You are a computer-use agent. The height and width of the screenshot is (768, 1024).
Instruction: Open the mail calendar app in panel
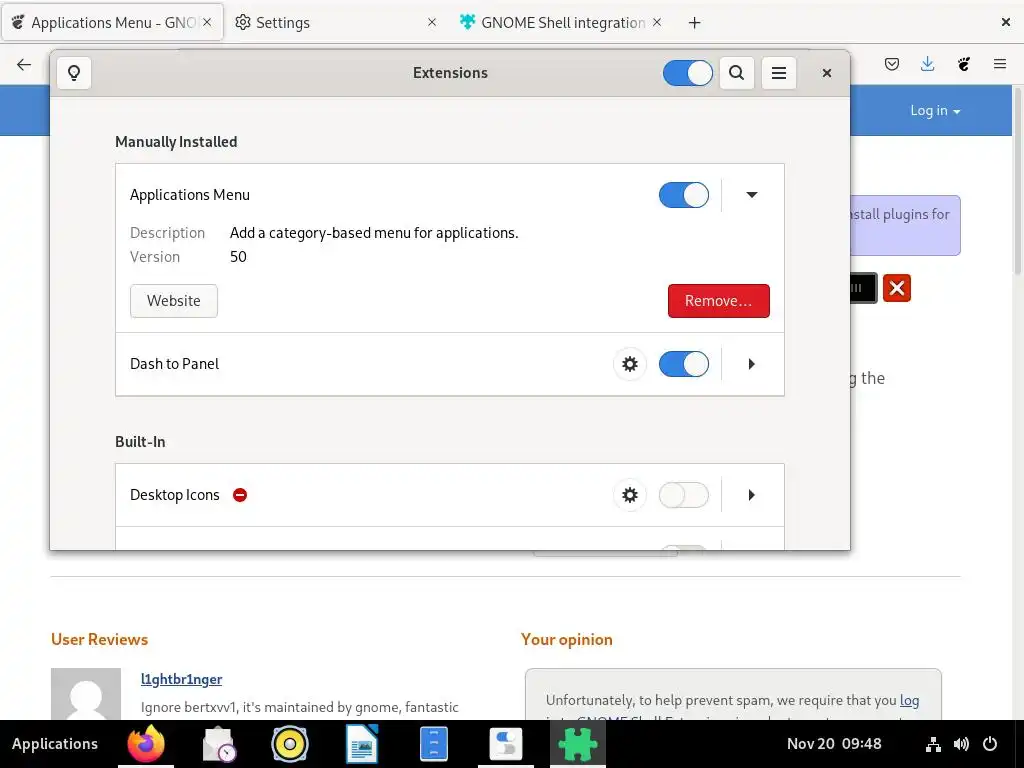[218, 744]
